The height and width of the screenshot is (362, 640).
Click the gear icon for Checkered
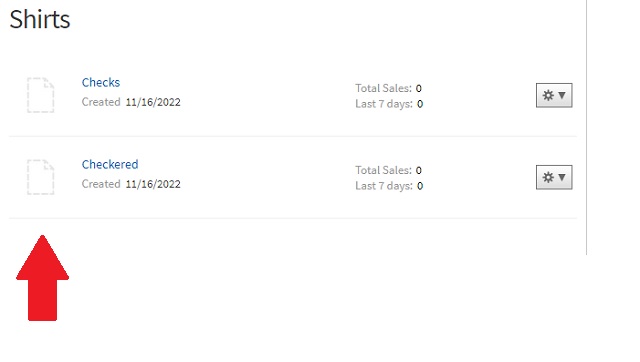548,177
